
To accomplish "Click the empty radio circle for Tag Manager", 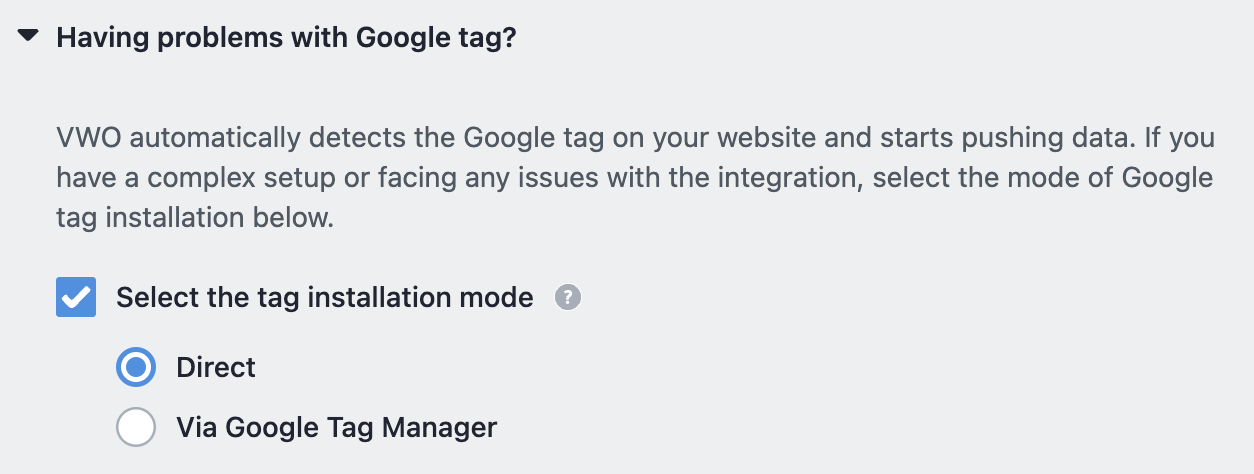I will coord(136,427).
